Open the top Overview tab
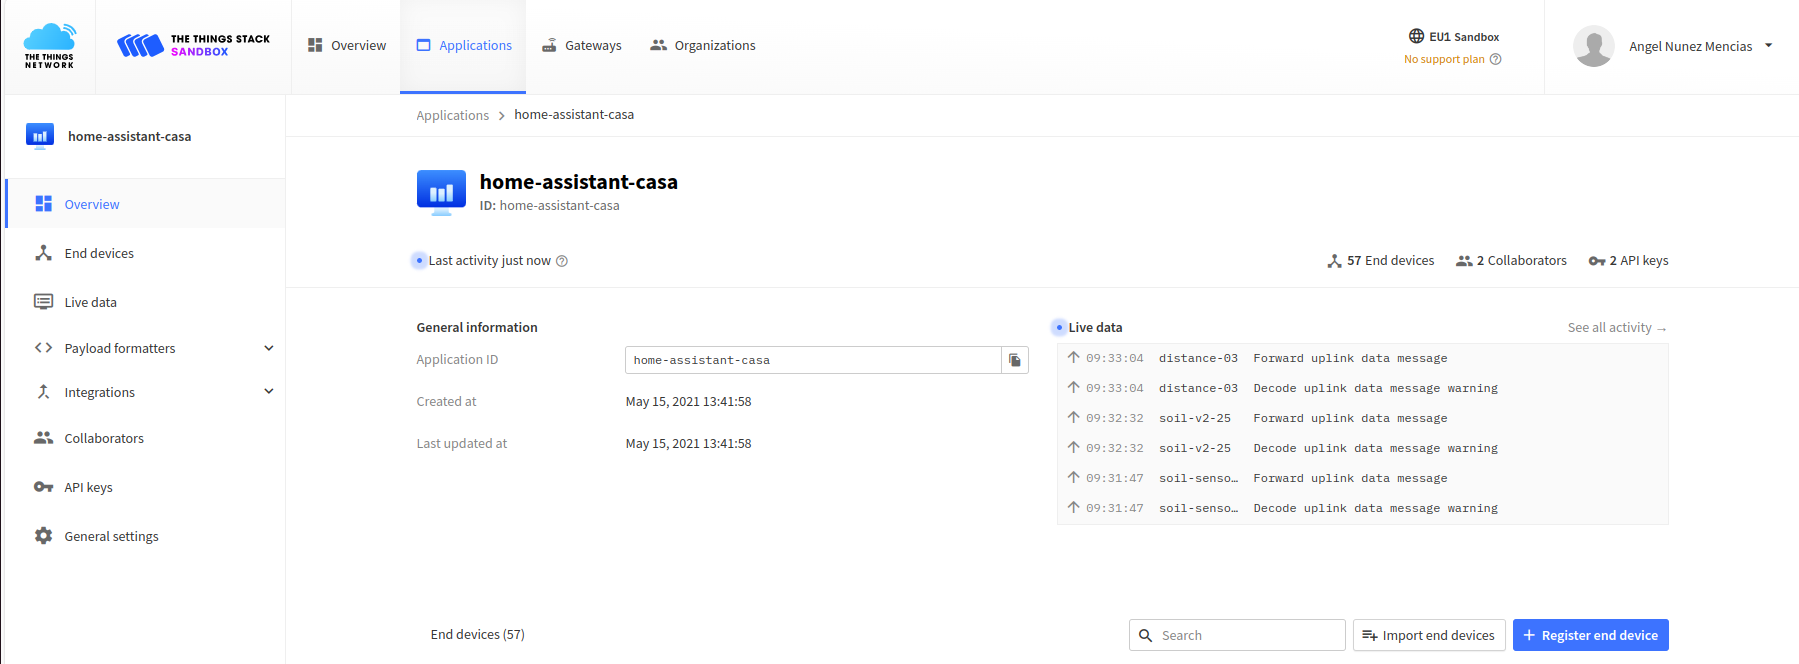The height and width of the screenshot is (664, 1799). click(347, 46)
